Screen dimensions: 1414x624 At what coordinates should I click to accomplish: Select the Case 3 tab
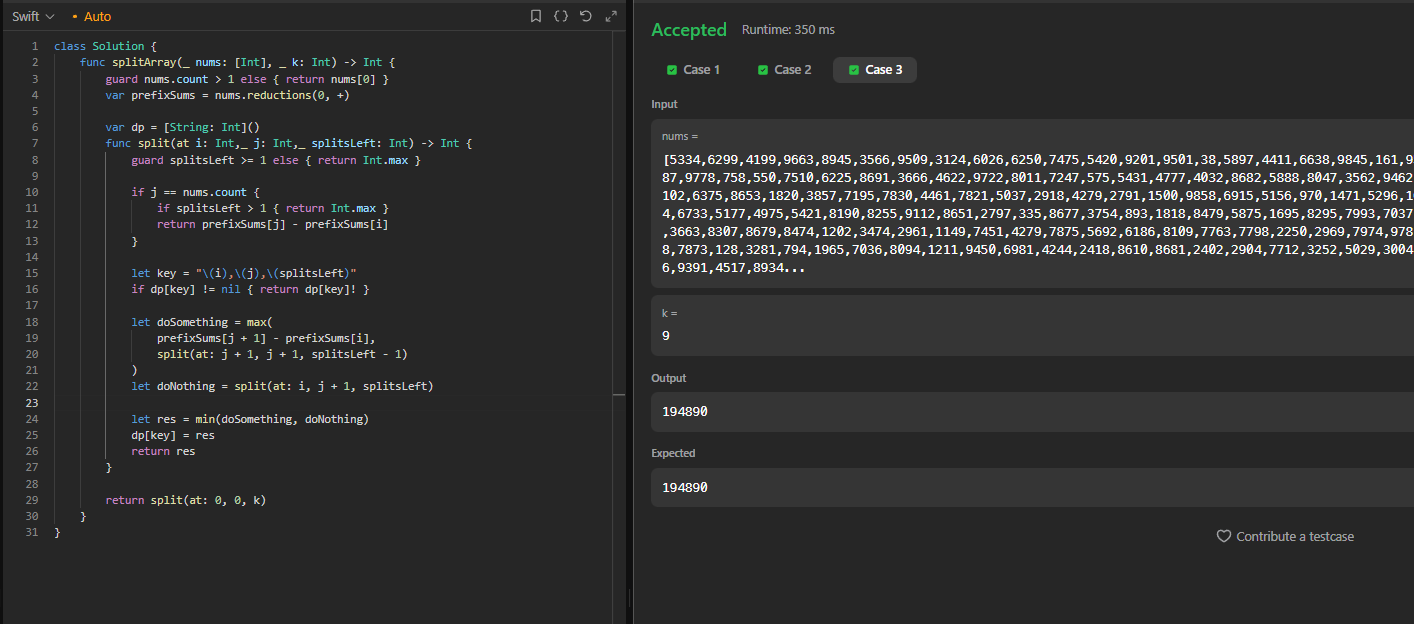[875, 70]
